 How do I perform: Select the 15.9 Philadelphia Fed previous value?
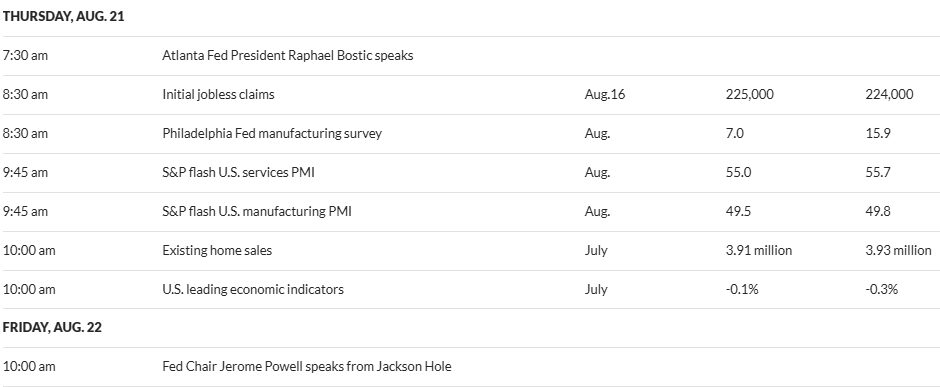tap(878, 133)
